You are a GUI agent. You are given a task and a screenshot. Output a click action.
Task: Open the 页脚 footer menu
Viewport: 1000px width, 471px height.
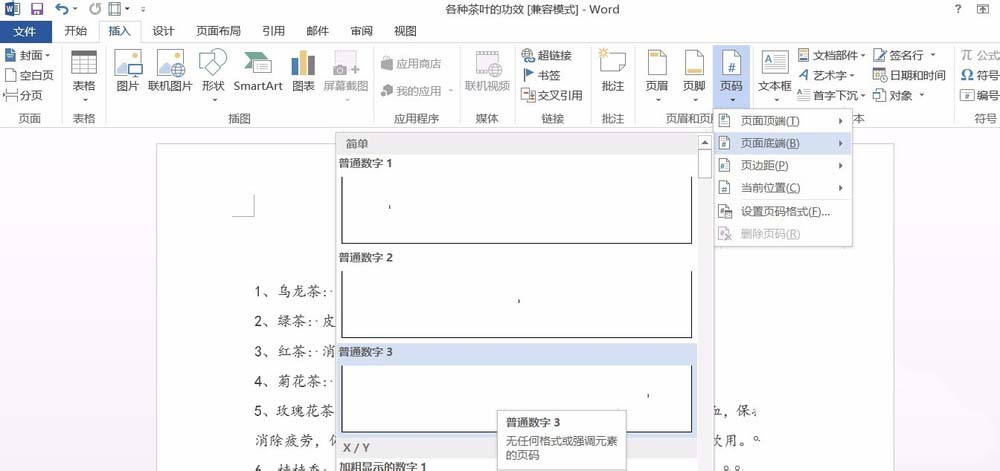point(694,76)
